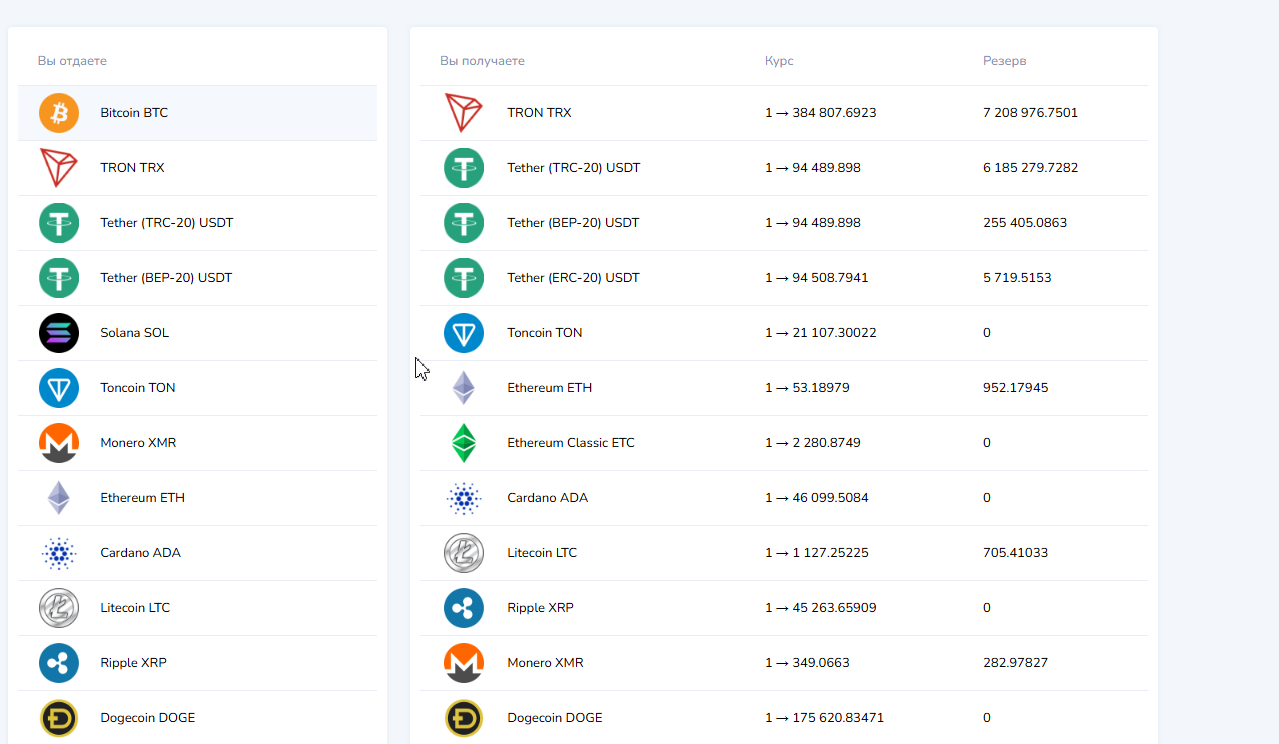Select Litecoin LTC label in give list

click(x=136, y=608)
